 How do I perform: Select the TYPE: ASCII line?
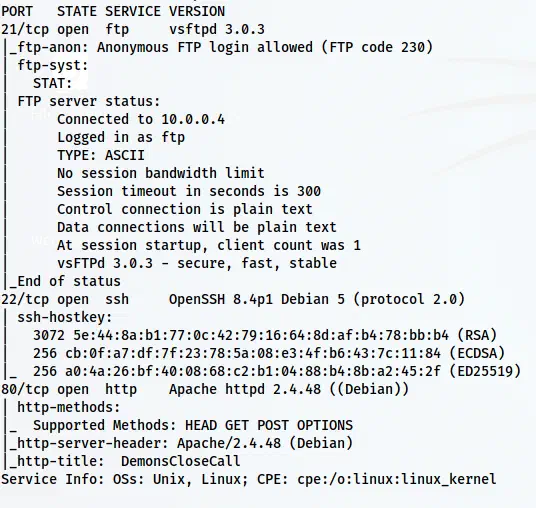tap(101, 155)
